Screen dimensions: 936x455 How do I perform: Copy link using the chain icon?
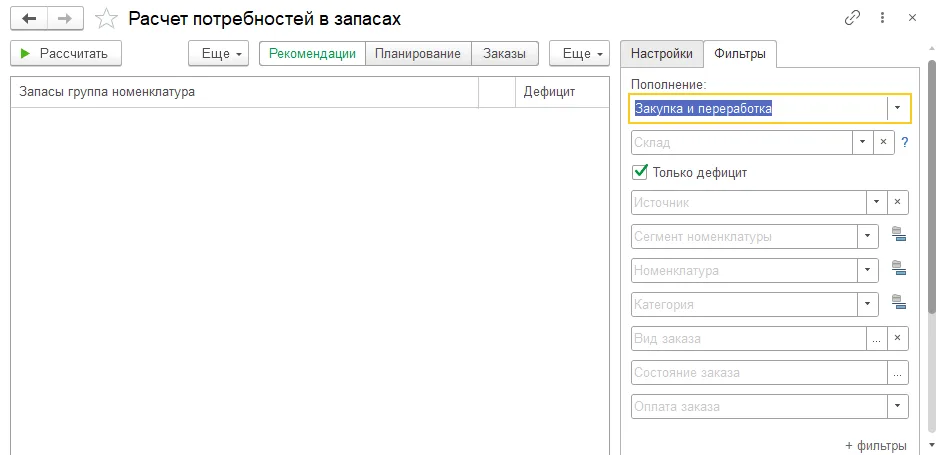pos(852,19)
